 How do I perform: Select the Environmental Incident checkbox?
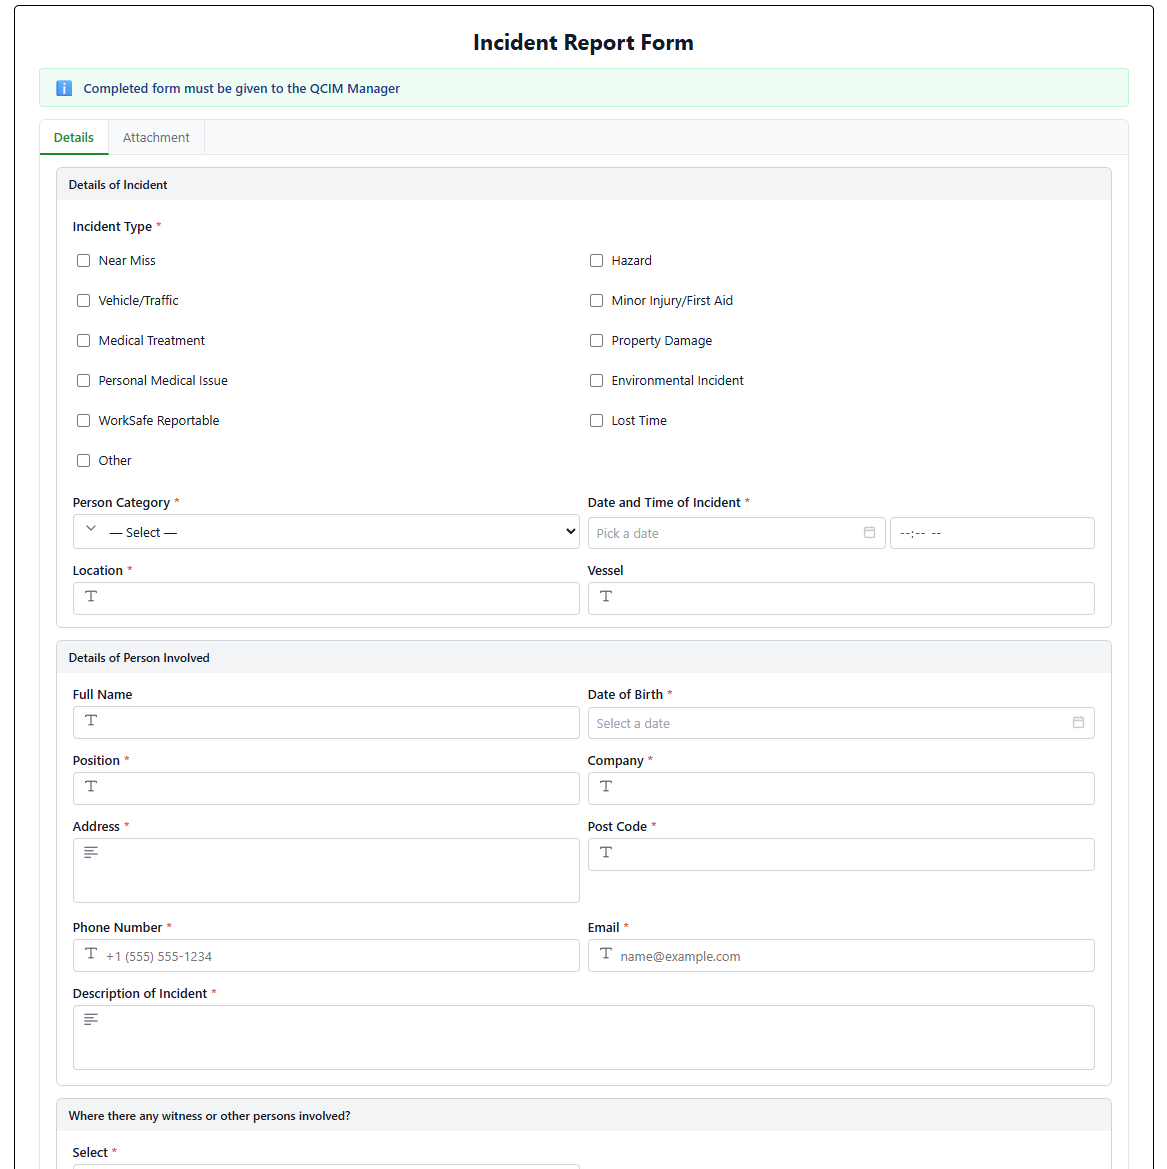[x=597, y=381]
